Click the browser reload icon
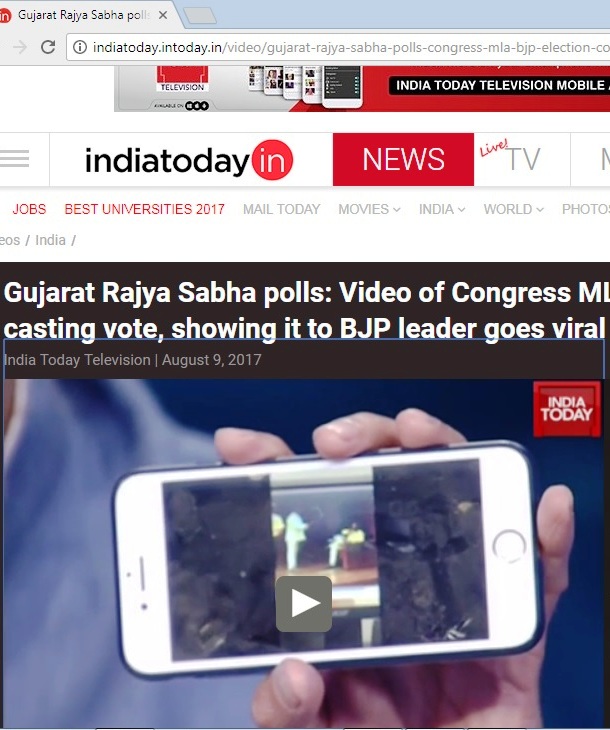 pos(48,47)
